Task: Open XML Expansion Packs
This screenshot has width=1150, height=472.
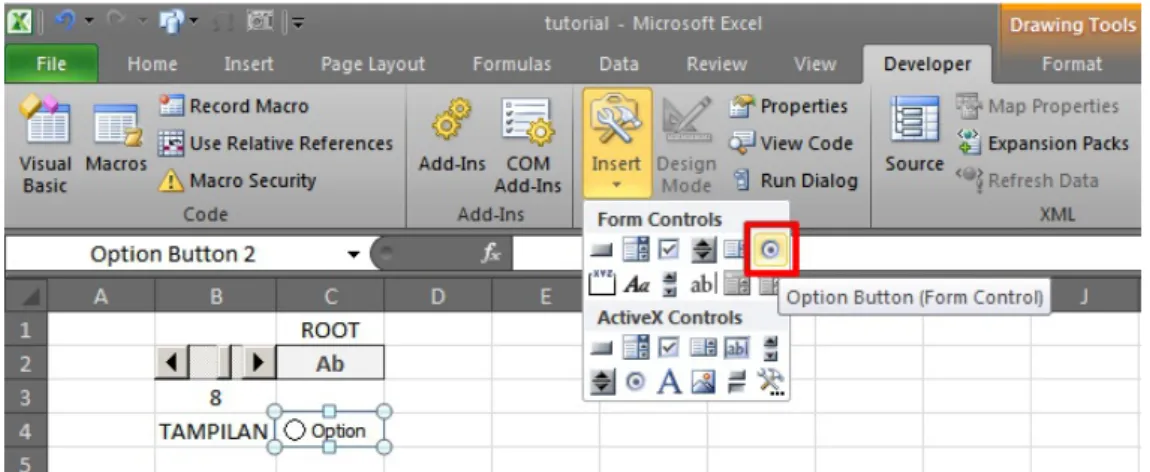Action: coord(1042,143)
